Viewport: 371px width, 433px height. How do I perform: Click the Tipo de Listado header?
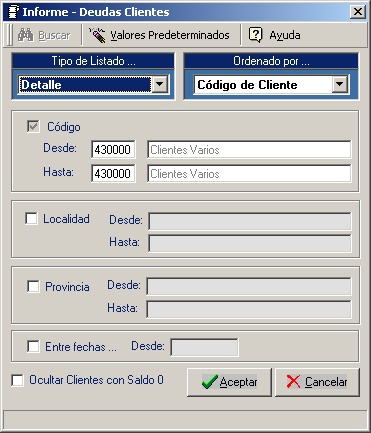click(x=93, y=61)
